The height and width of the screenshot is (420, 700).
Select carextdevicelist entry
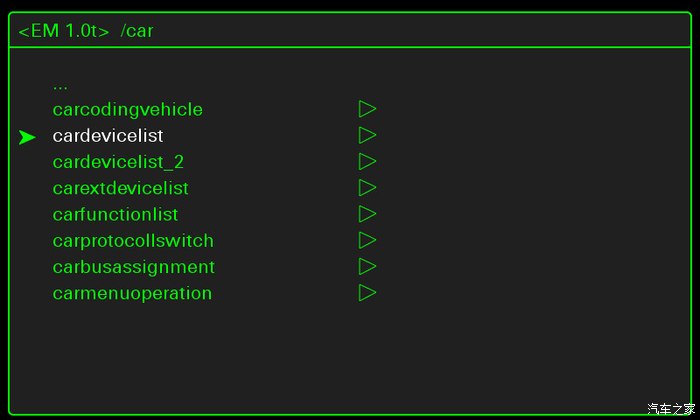120,188
